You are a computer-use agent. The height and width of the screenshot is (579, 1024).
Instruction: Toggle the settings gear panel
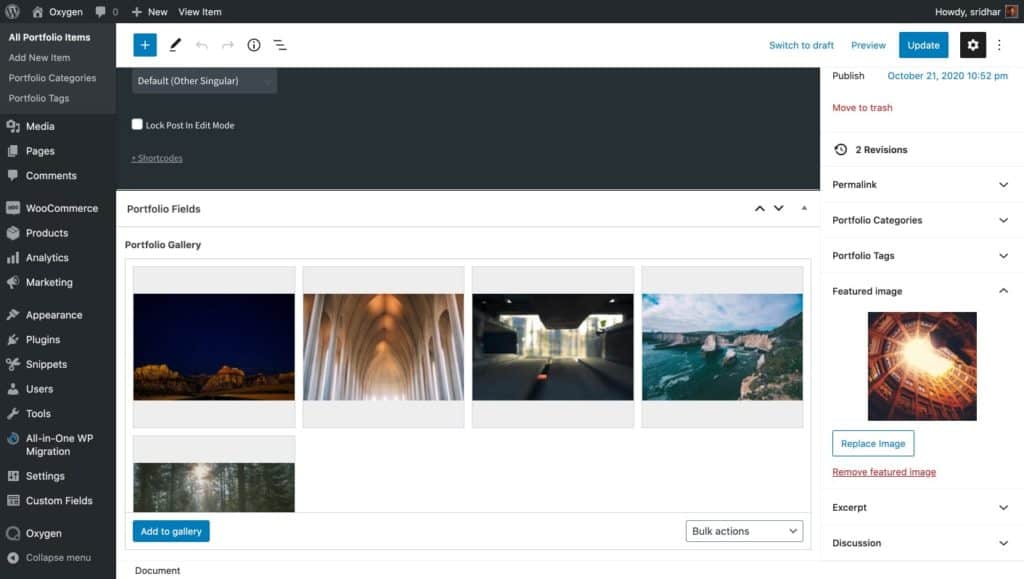[x=972, y=45]
